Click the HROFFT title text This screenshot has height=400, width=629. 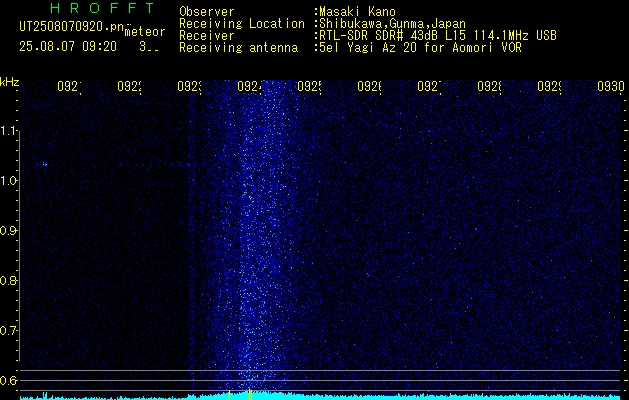[102, 8]
